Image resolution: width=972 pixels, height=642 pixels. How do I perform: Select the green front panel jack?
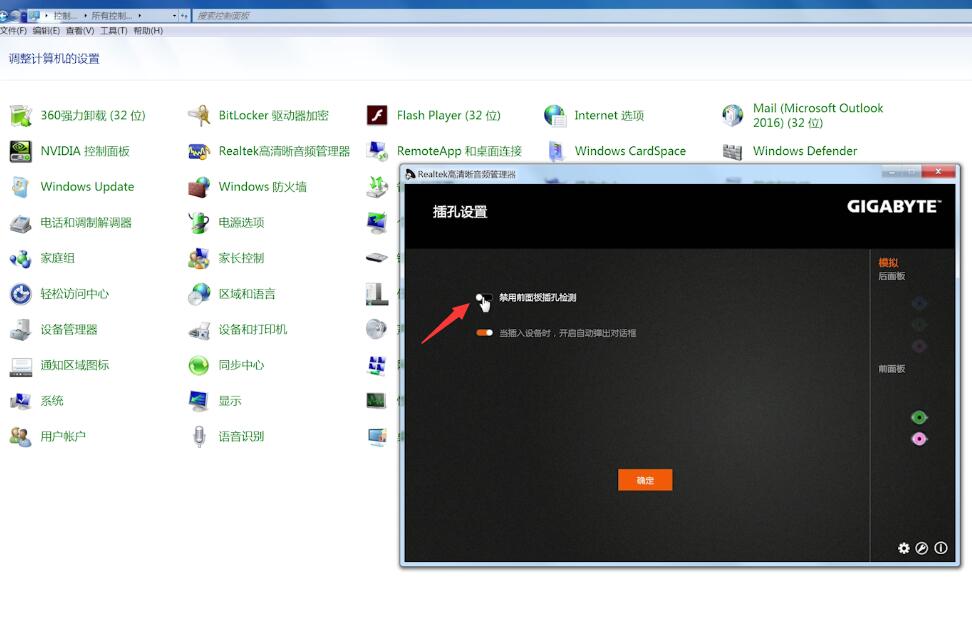(x=919, y=417)
